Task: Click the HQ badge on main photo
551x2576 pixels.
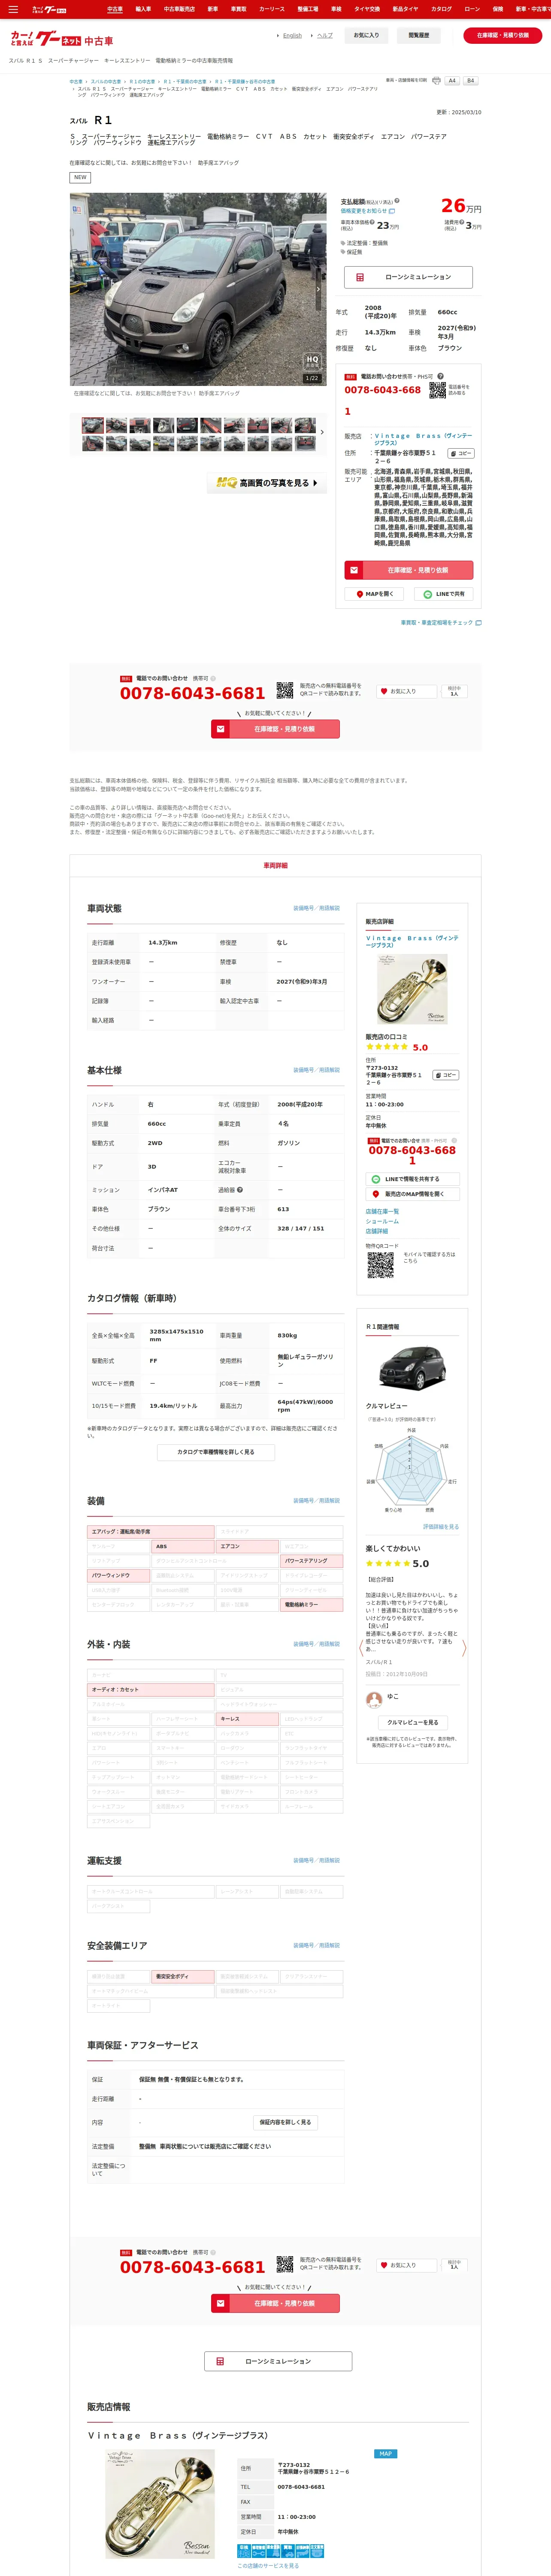Action: click(312, 361)
